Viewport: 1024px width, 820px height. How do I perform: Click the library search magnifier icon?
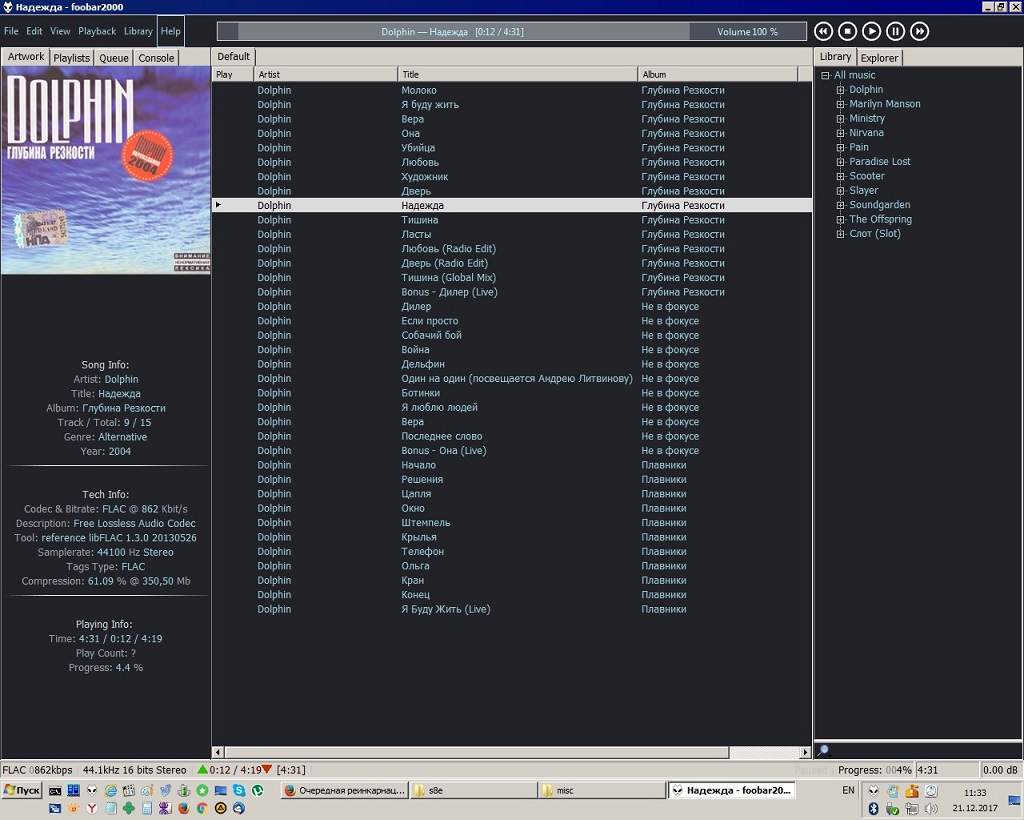[x=823, y=751]
